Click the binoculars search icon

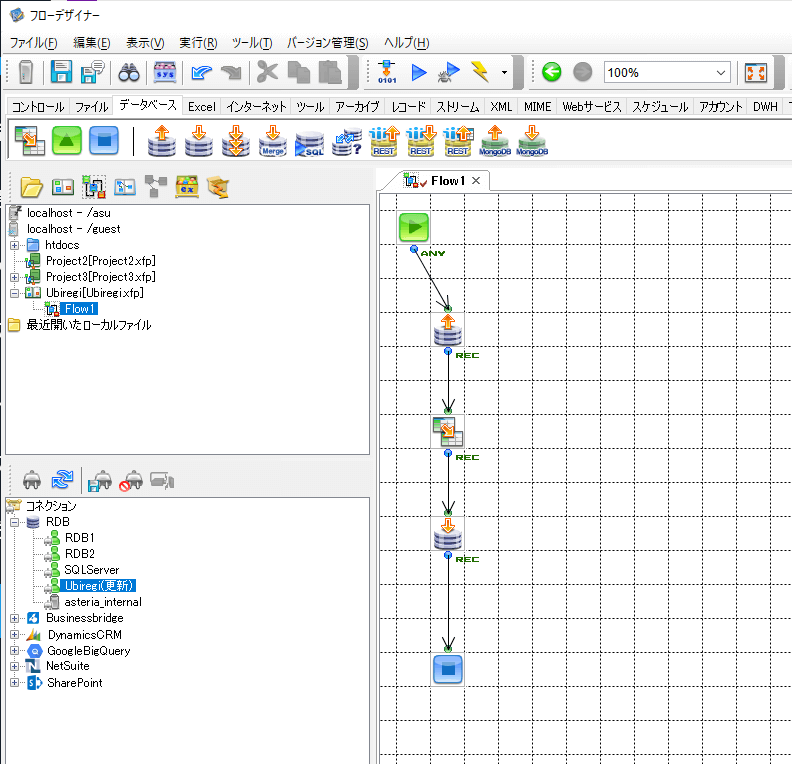[x=129, y=72]
